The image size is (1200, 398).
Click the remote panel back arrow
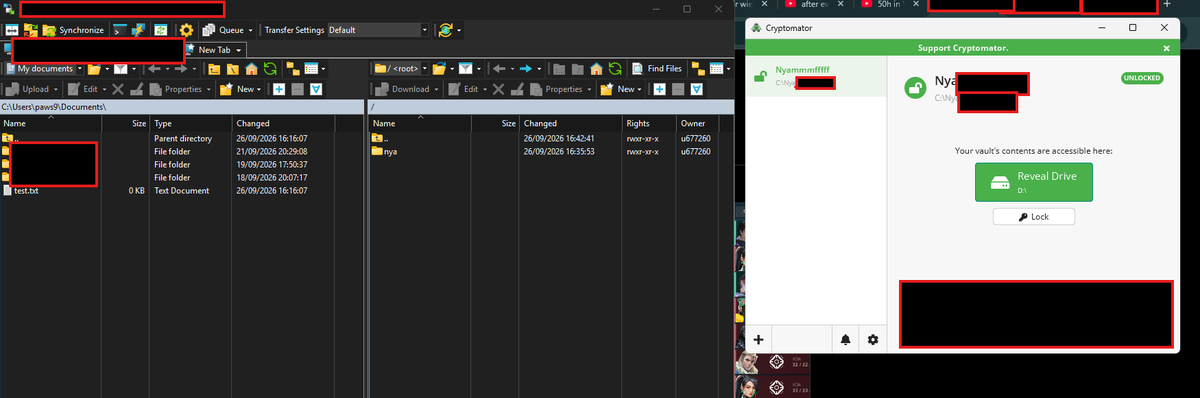click(499, 69)
